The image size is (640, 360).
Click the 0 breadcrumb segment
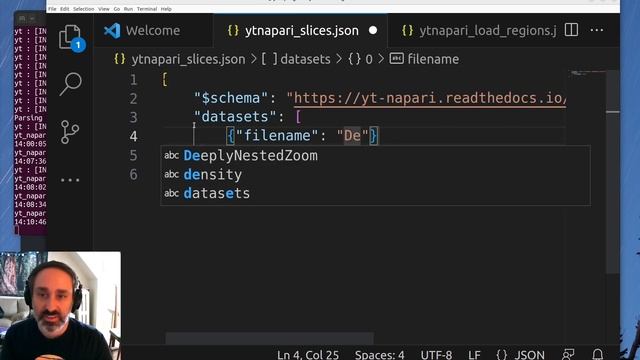(360, 59)
